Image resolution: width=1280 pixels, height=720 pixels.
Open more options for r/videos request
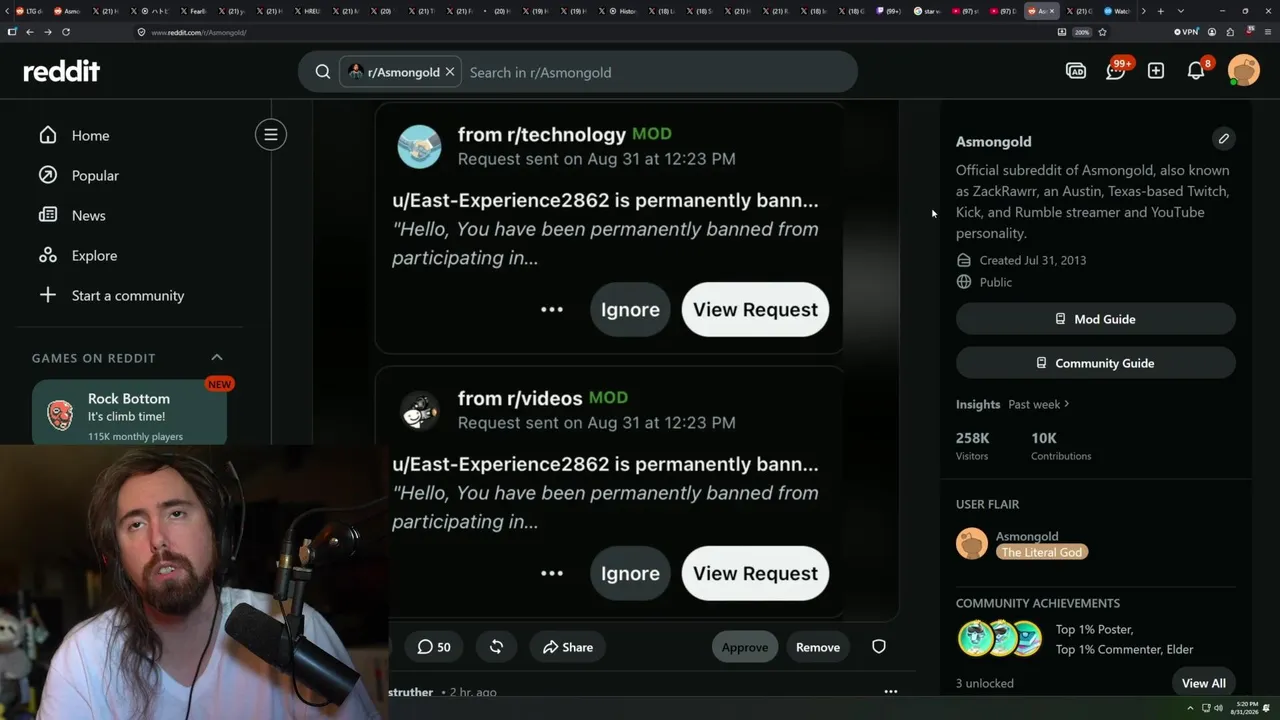552,573
